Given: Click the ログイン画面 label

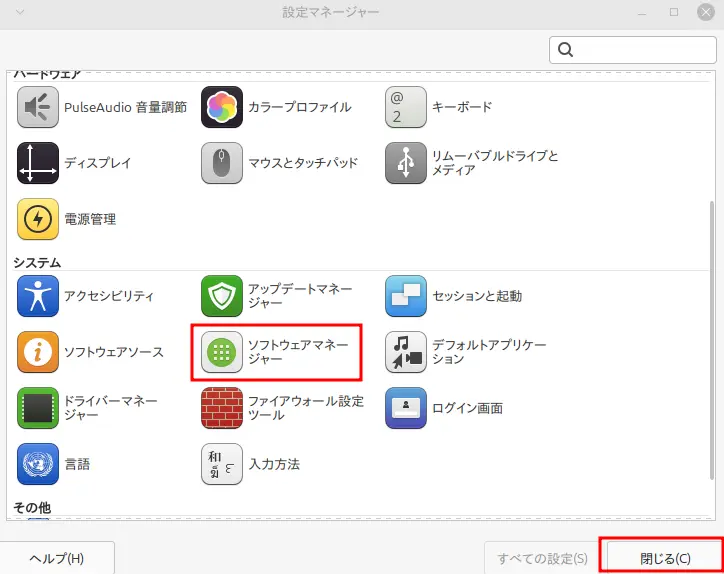Looking at the screenshot, I should pos(467,408).
